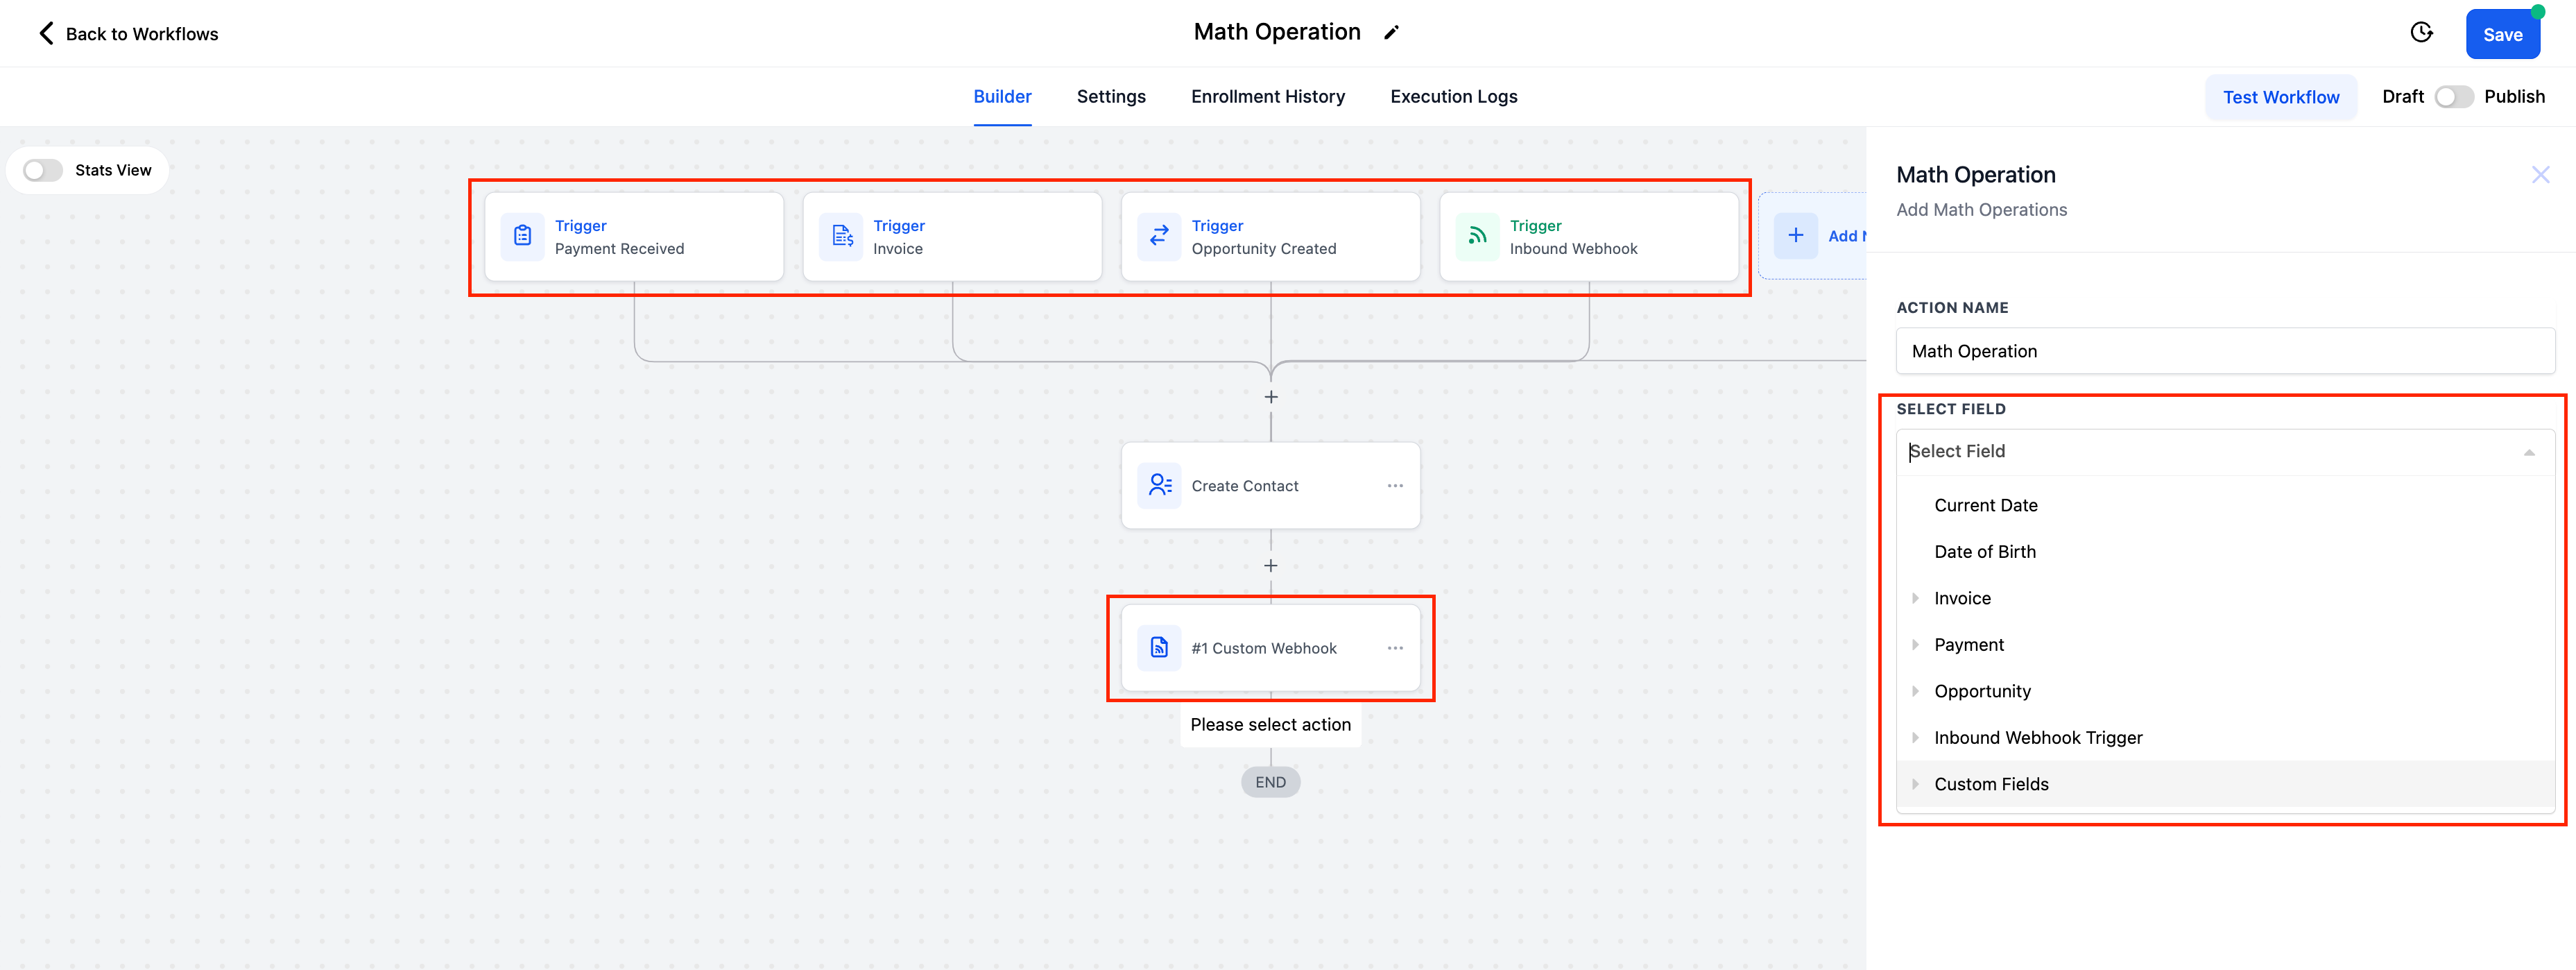This screenshot has height=970, width=2576.
Task: Click the Create Contact node icon
Action: coord(1160,485)
